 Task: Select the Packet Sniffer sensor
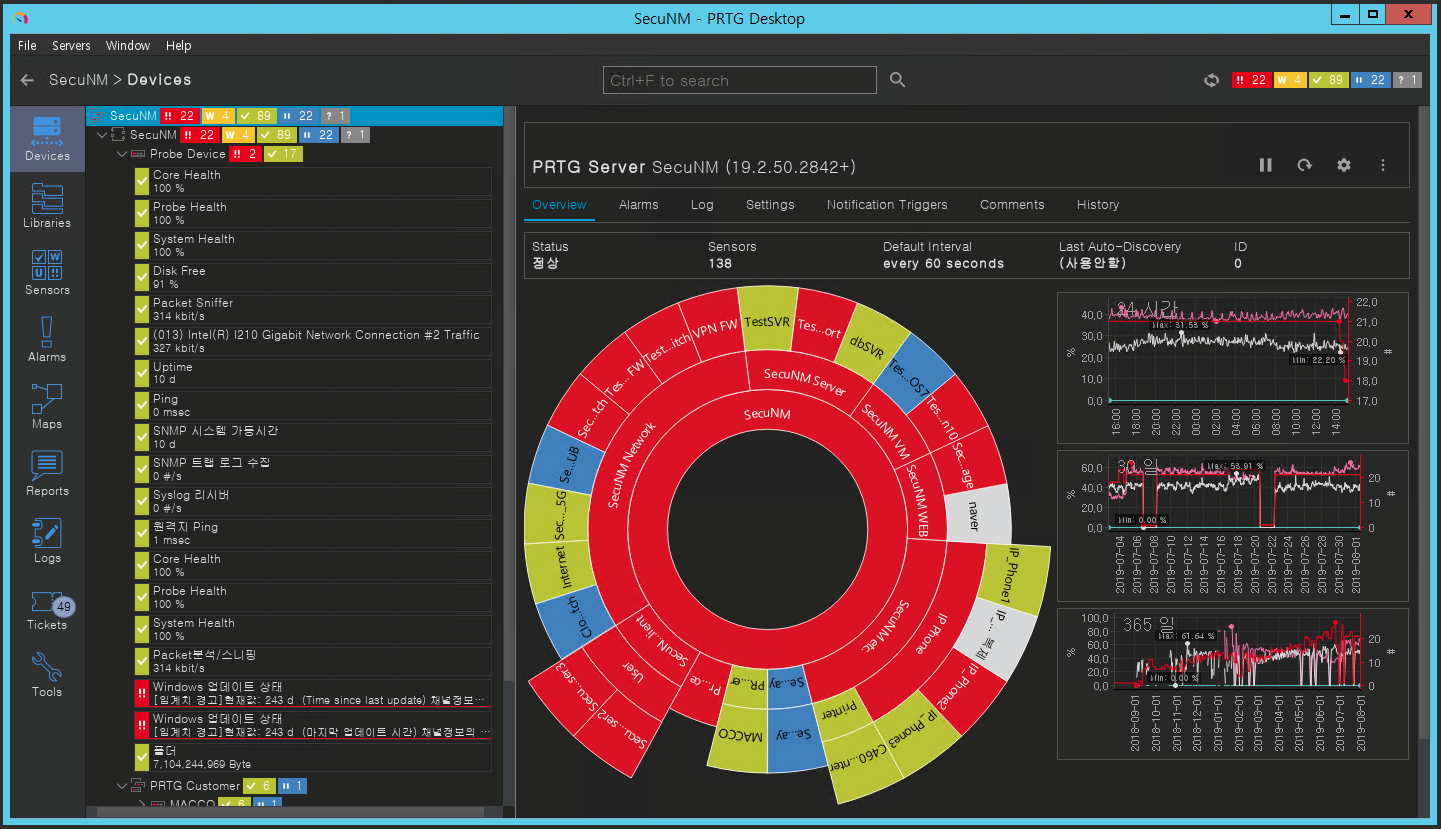(x=312, y=309)
